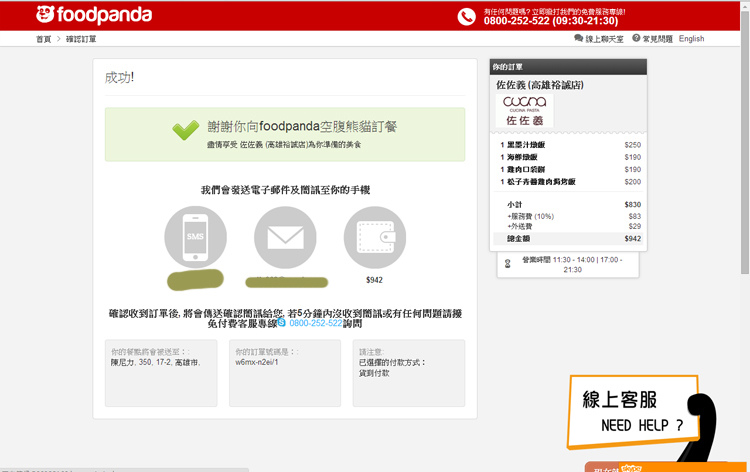Click the hourglass opening hours icon
Viewport: 750px width, 472px height.
point(507,263)
